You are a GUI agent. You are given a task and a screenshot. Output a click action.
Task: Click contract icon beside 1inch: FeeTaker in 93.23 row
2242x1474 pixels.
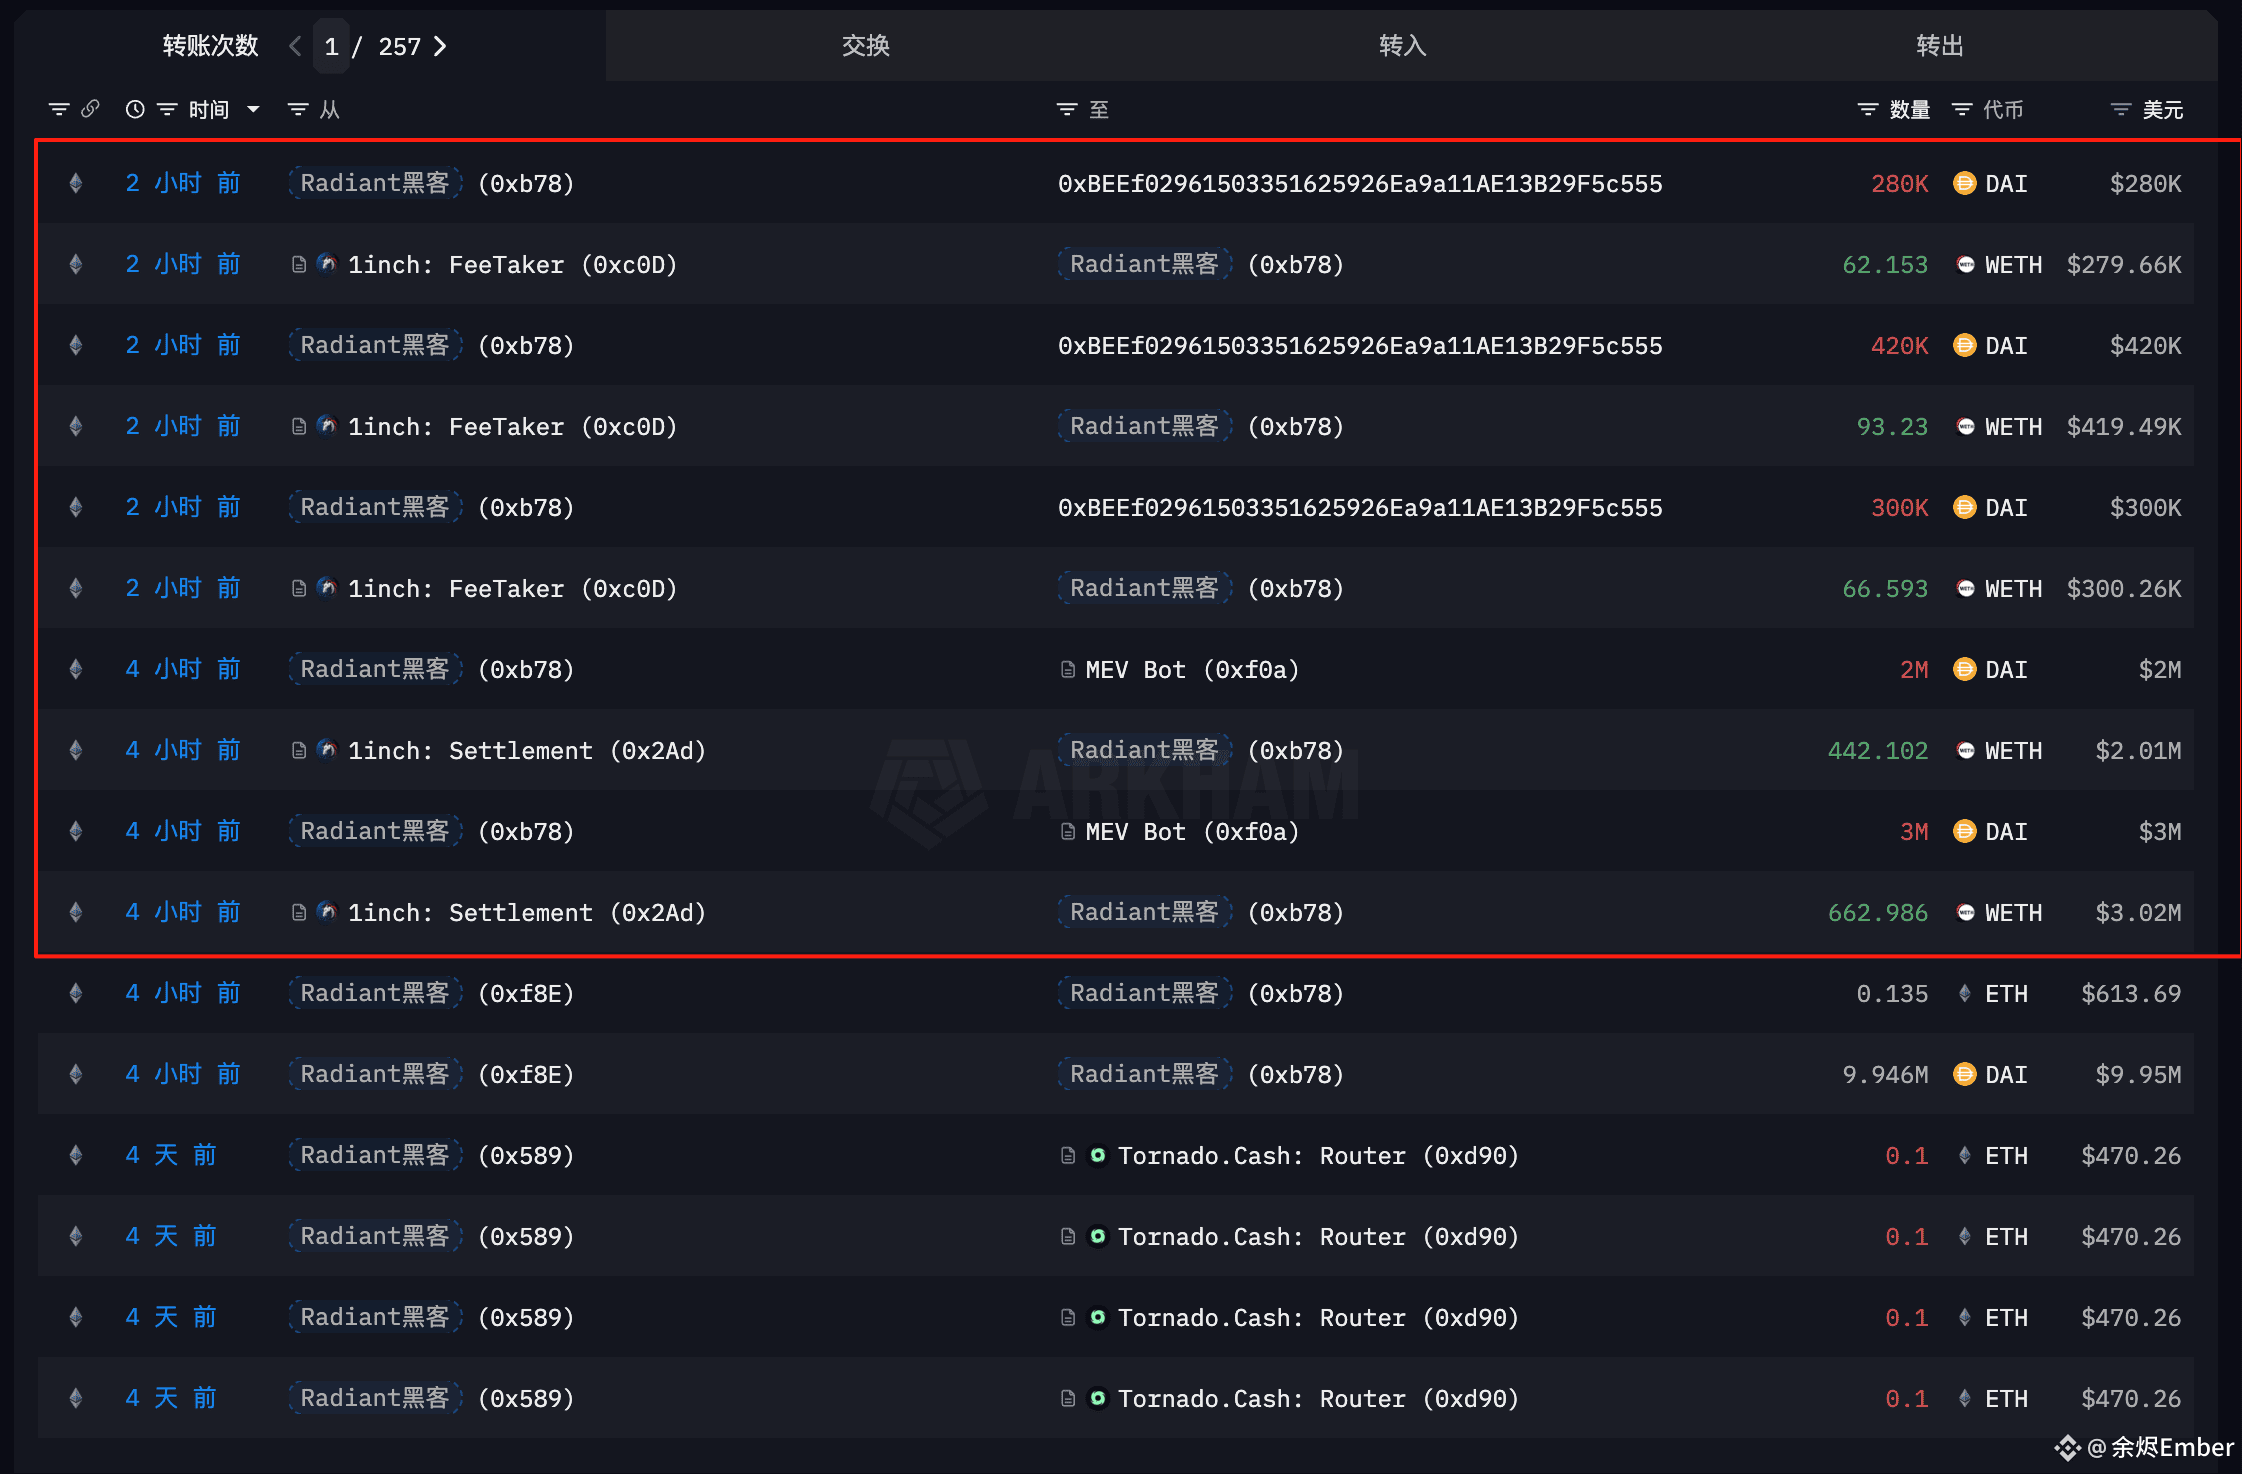point(298,426)
